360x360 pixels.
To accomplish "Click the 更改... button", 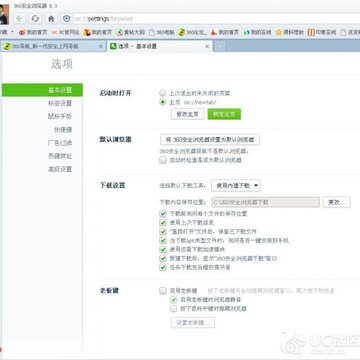I will coord(337,202).
